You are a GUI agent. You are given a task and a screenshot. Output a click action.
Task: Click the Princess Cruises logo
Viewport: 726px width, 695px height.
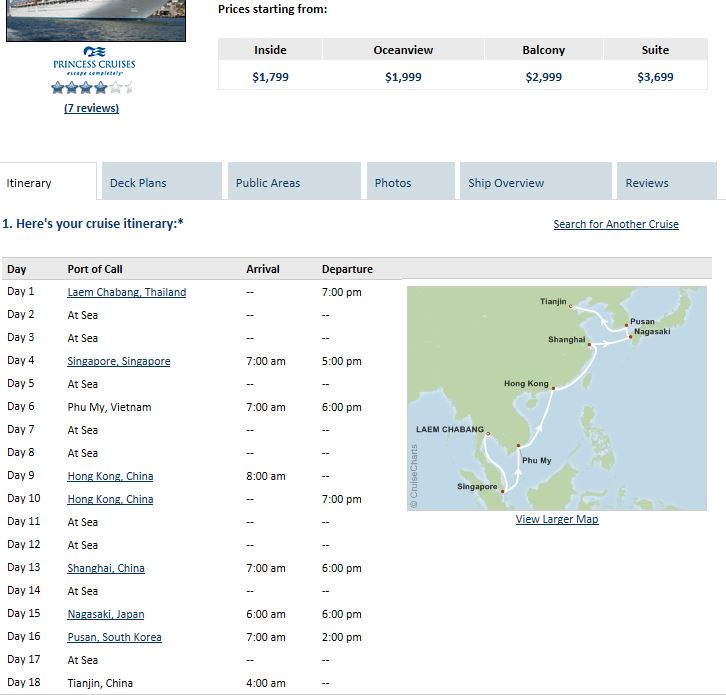pos(94,61)
